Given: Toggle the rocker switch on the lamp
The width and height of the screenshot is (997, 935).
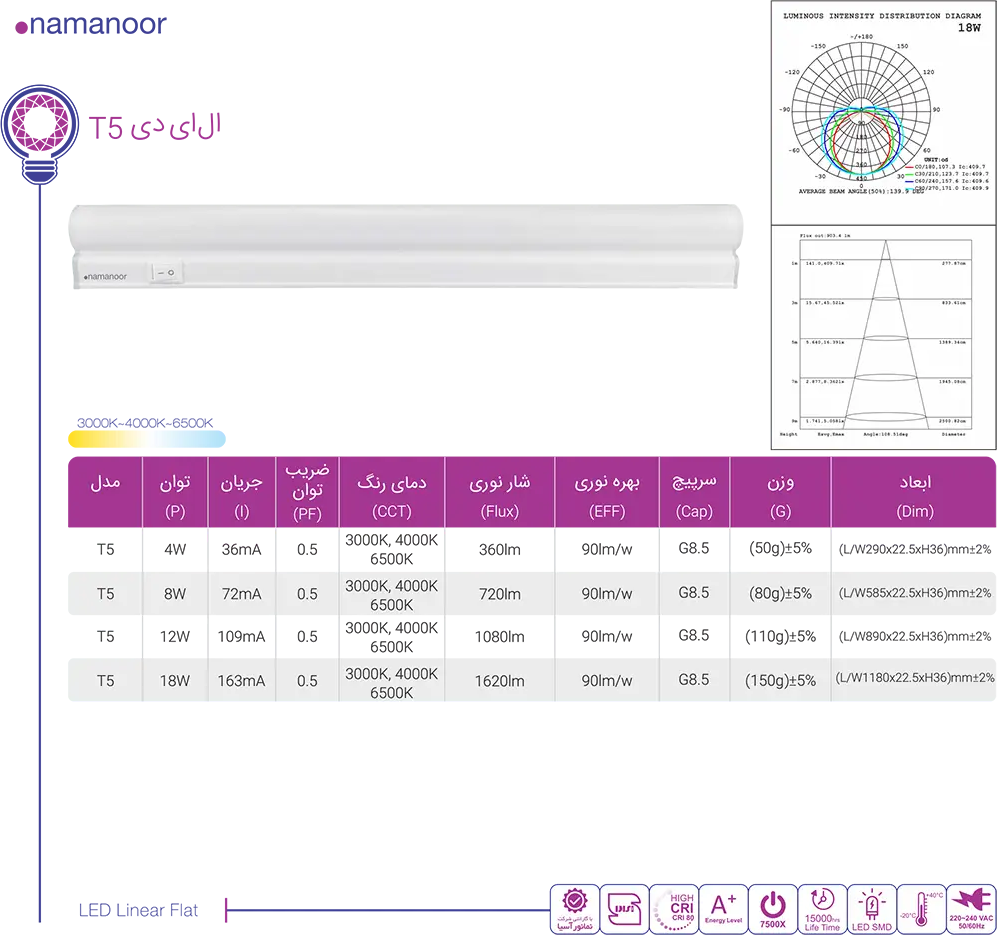Looking at the screenshot, I should [x=164, y=271].
